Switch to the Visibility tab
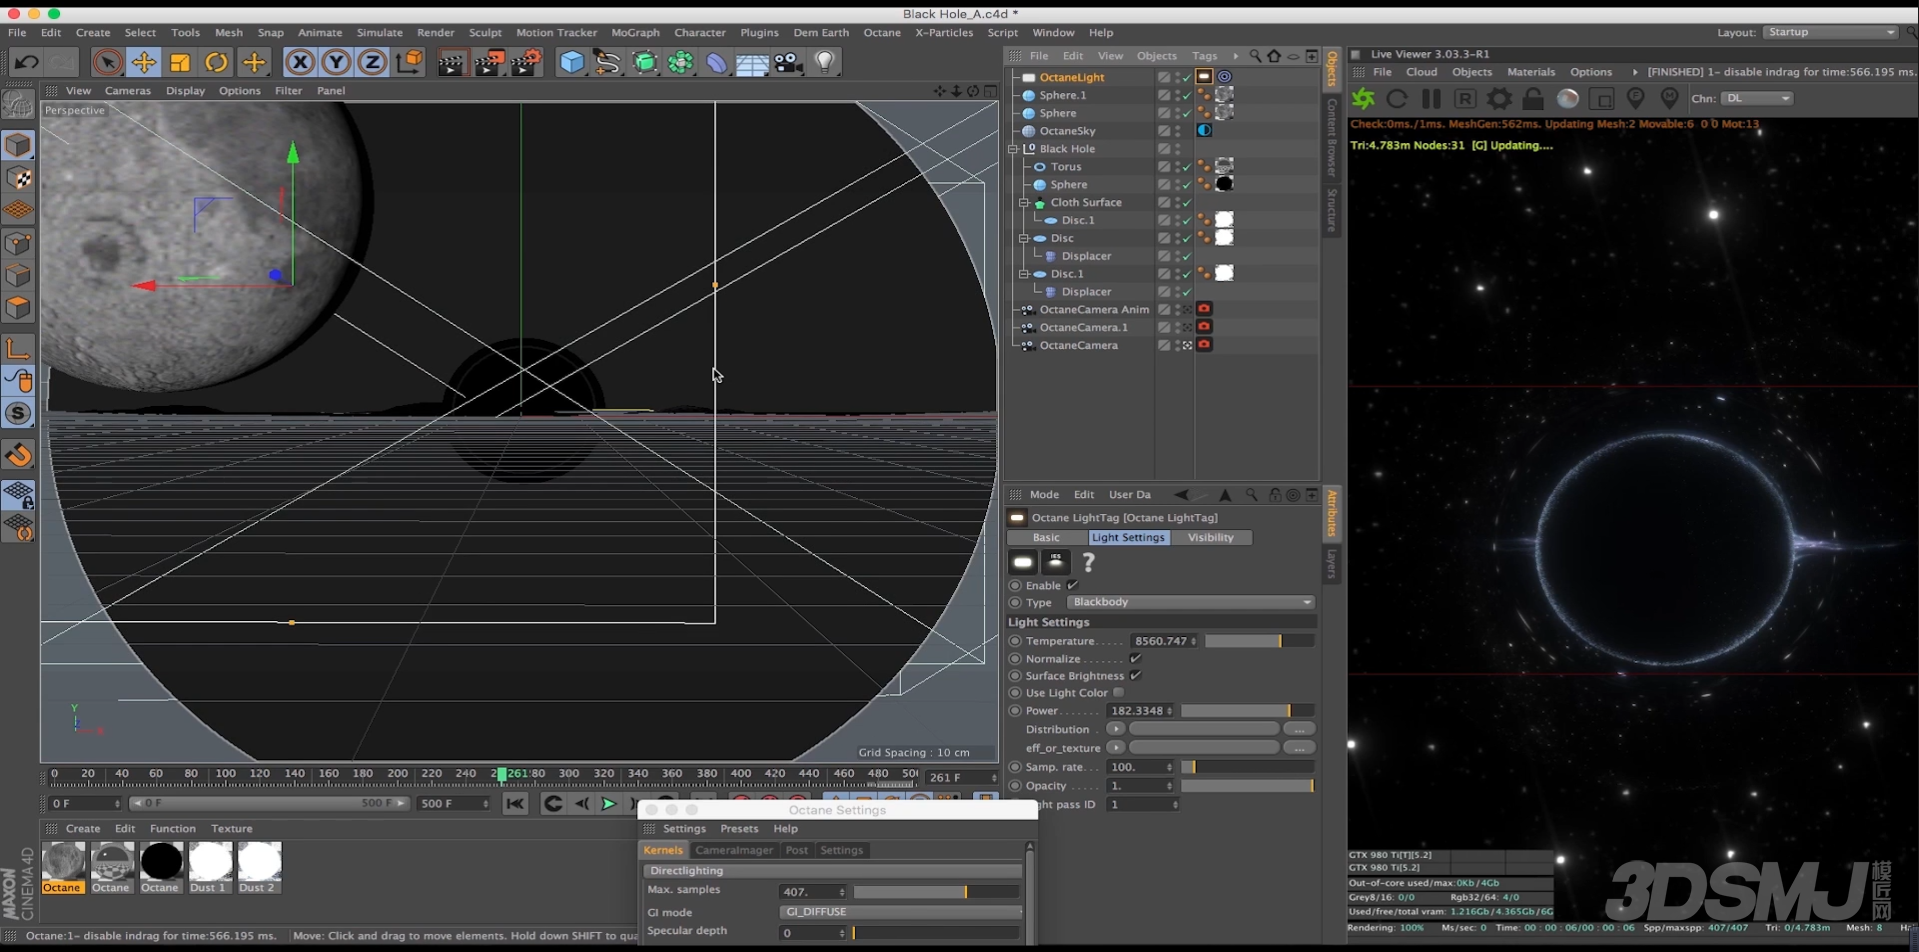Image resolution: width=1919 pixels, height=952 pixels. pyautogui.click(x=1210, y=538)
